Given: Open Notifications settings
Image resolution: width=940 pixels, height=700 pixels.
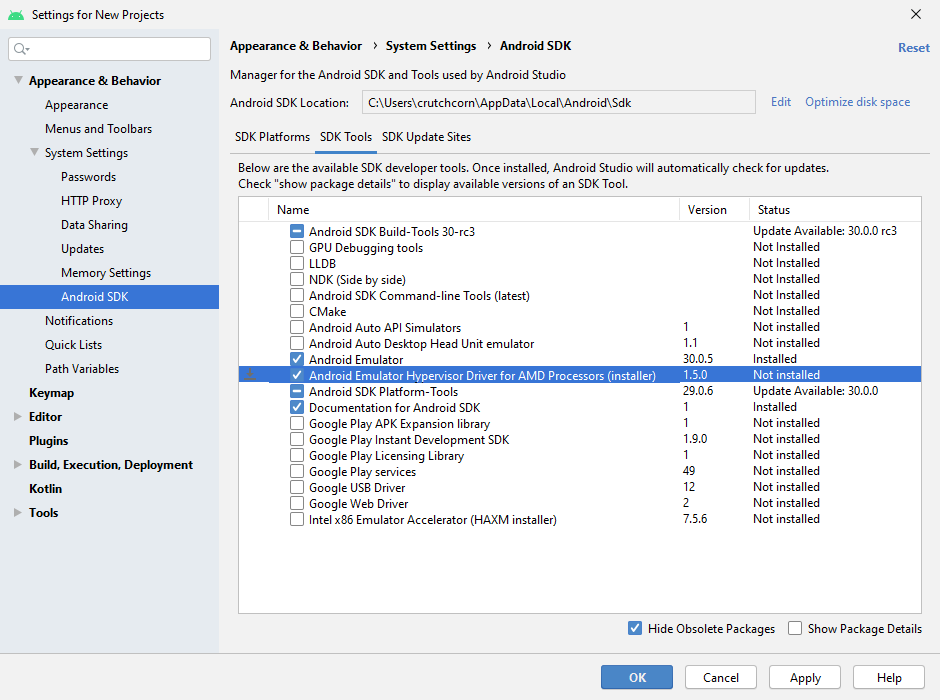Looking at the screenshot, I should coord(79,321).
